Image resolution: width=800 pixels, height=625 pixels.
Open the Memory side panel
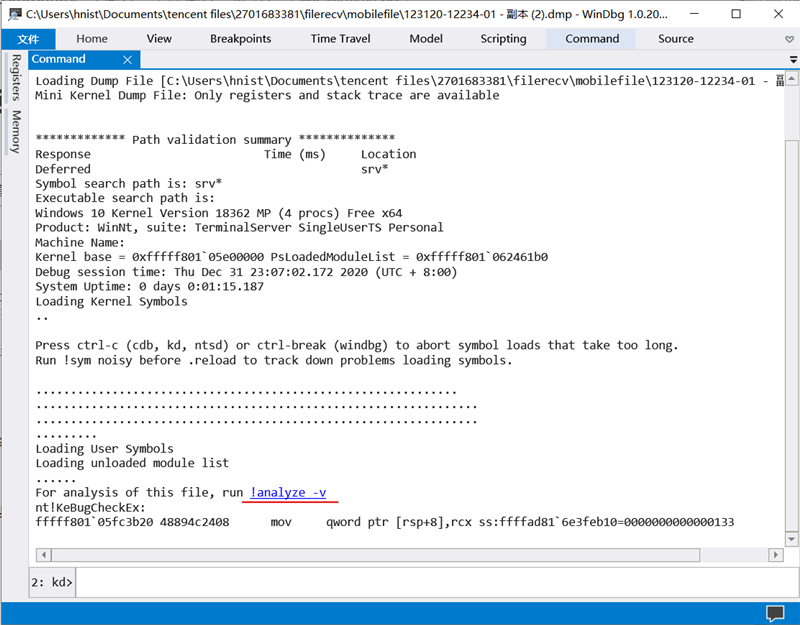click(16, 132)
